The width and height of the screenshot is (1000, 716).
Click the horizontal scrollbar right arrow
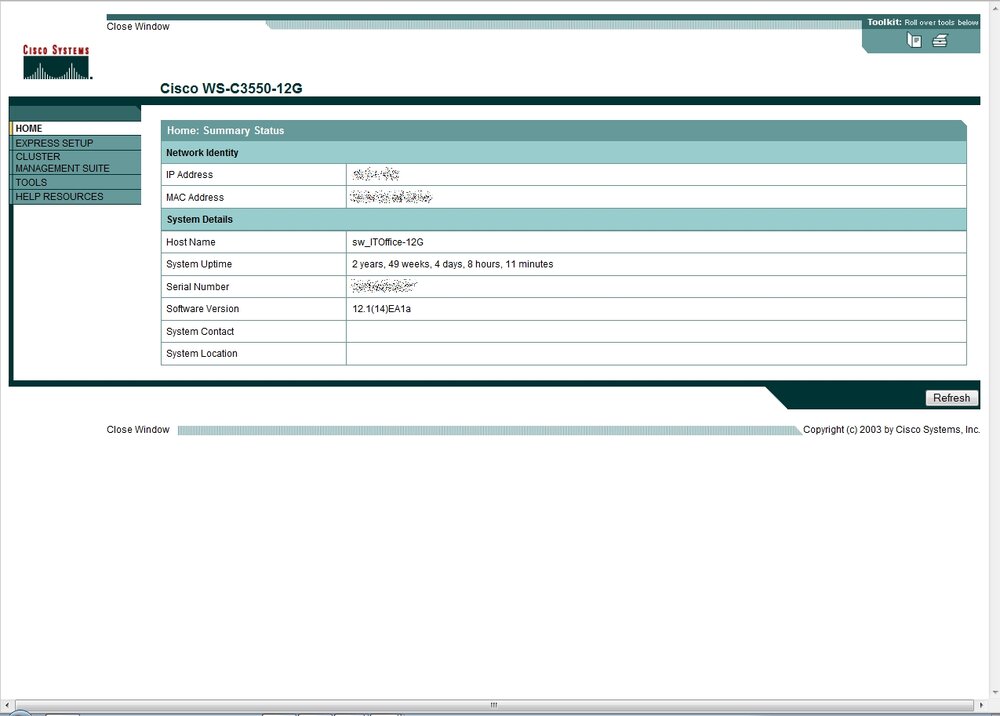coord(982,705)
